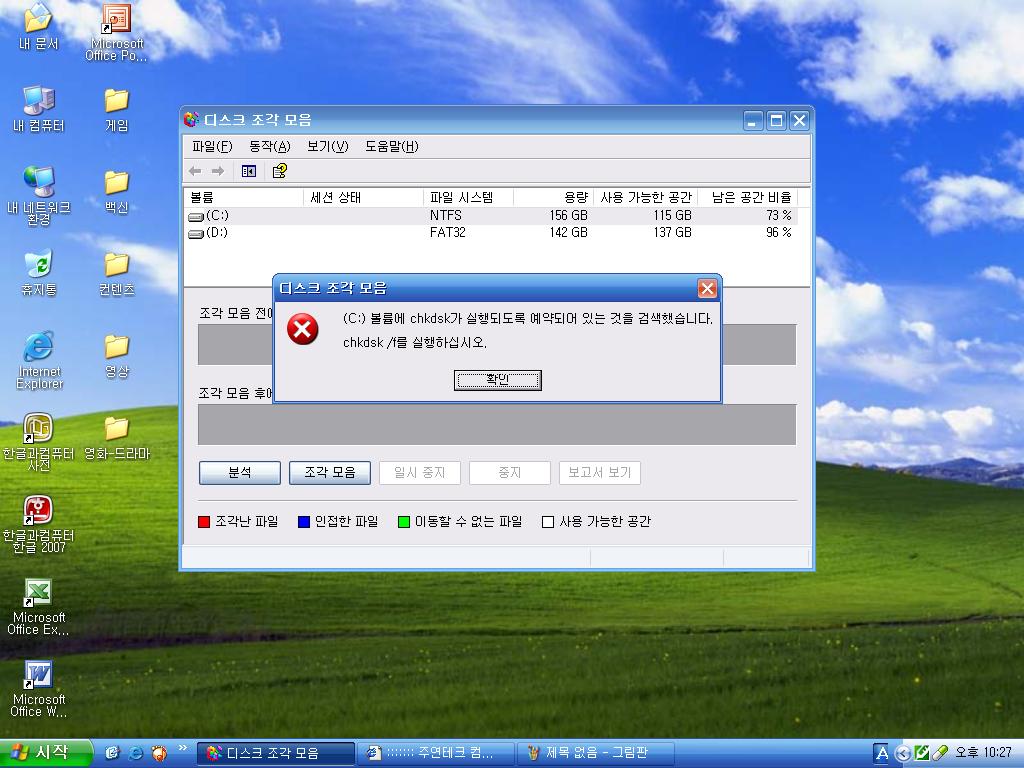Click the help toolbar icon
This screenshot has width=1024, height=768.
point(280,171)
